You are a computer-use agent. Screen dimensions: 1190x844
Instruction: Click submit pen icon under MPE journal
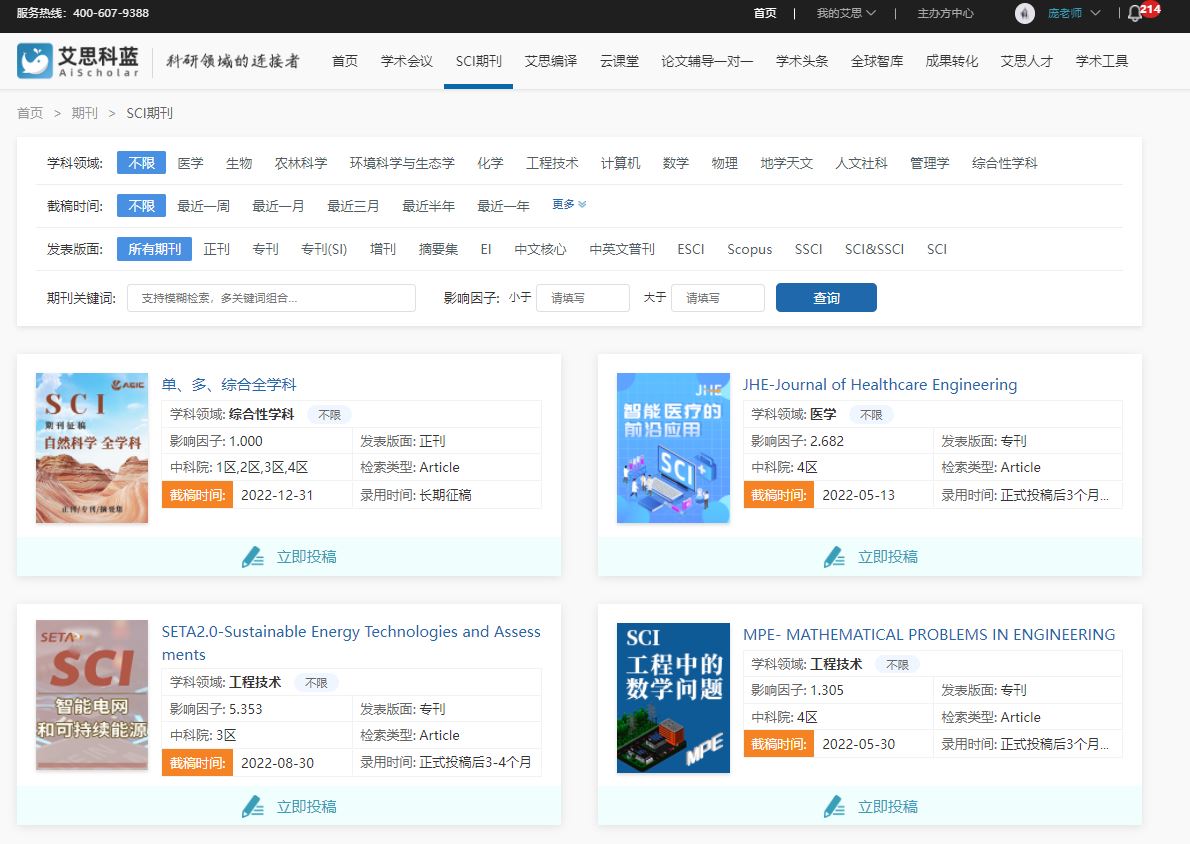834,807
